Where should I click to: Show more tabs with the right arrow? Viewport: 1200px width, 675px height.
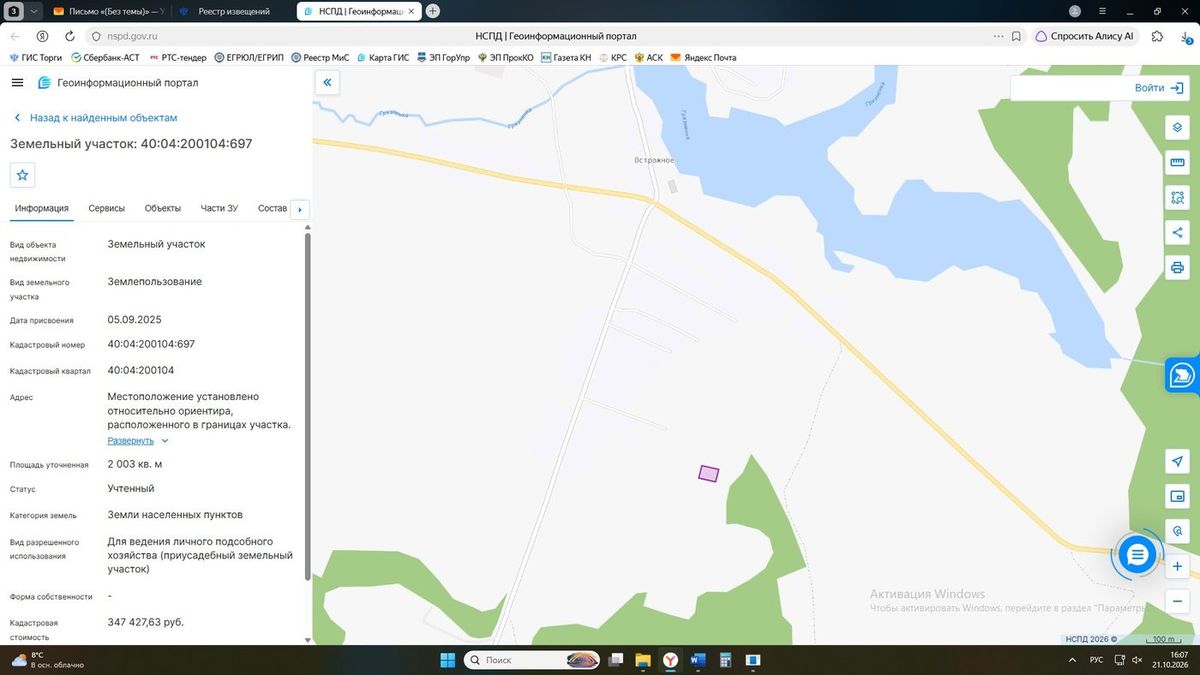point(299,209)
